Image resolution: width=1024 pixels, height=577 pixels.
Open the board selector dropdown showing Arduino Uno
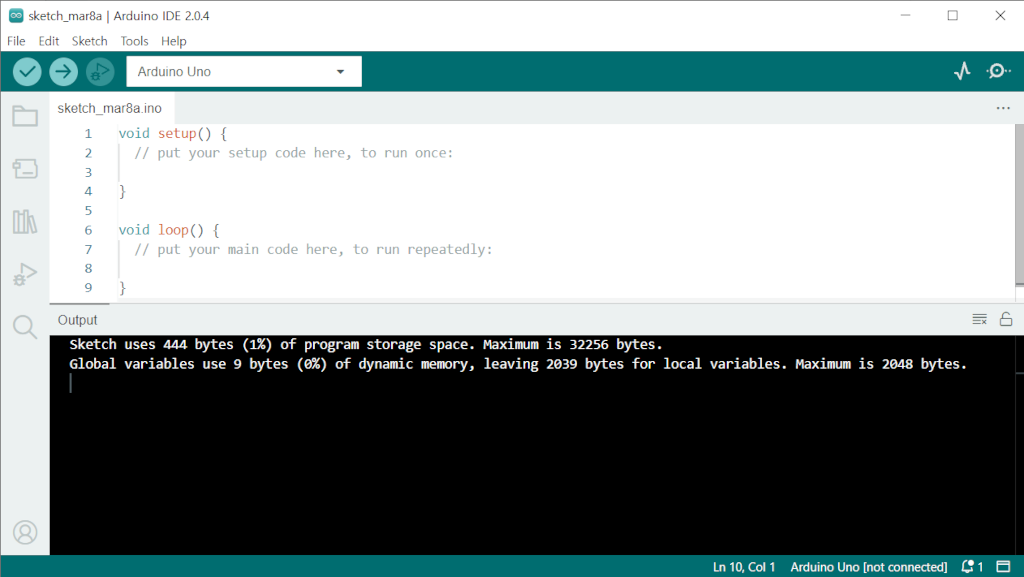[244, 72]
